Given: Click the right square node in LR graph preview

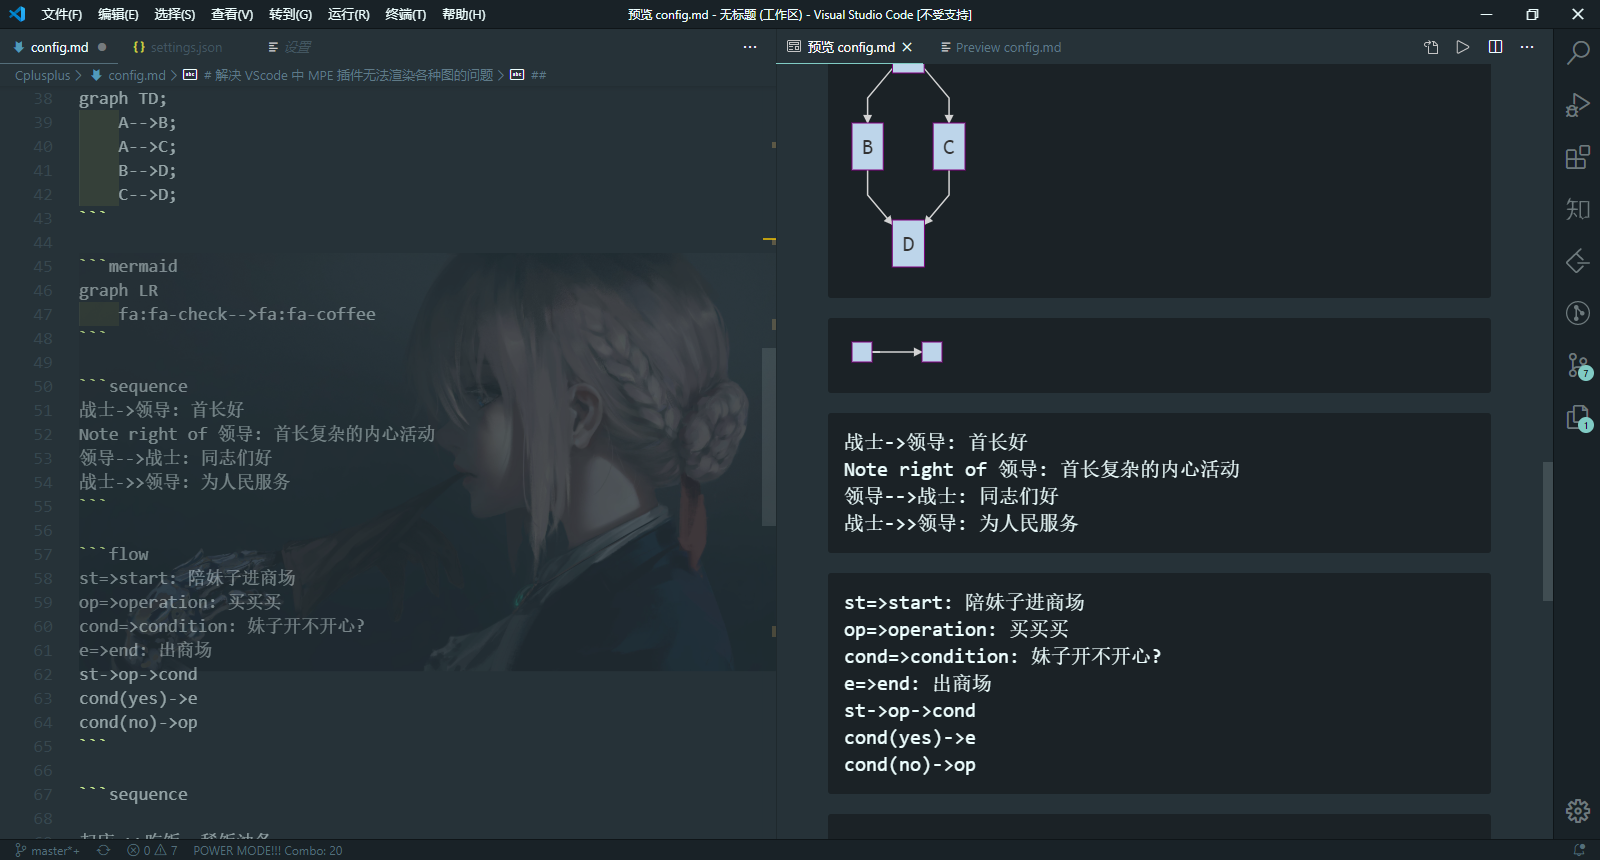Looking at the screenshot, I should click(x=932, y=352).
